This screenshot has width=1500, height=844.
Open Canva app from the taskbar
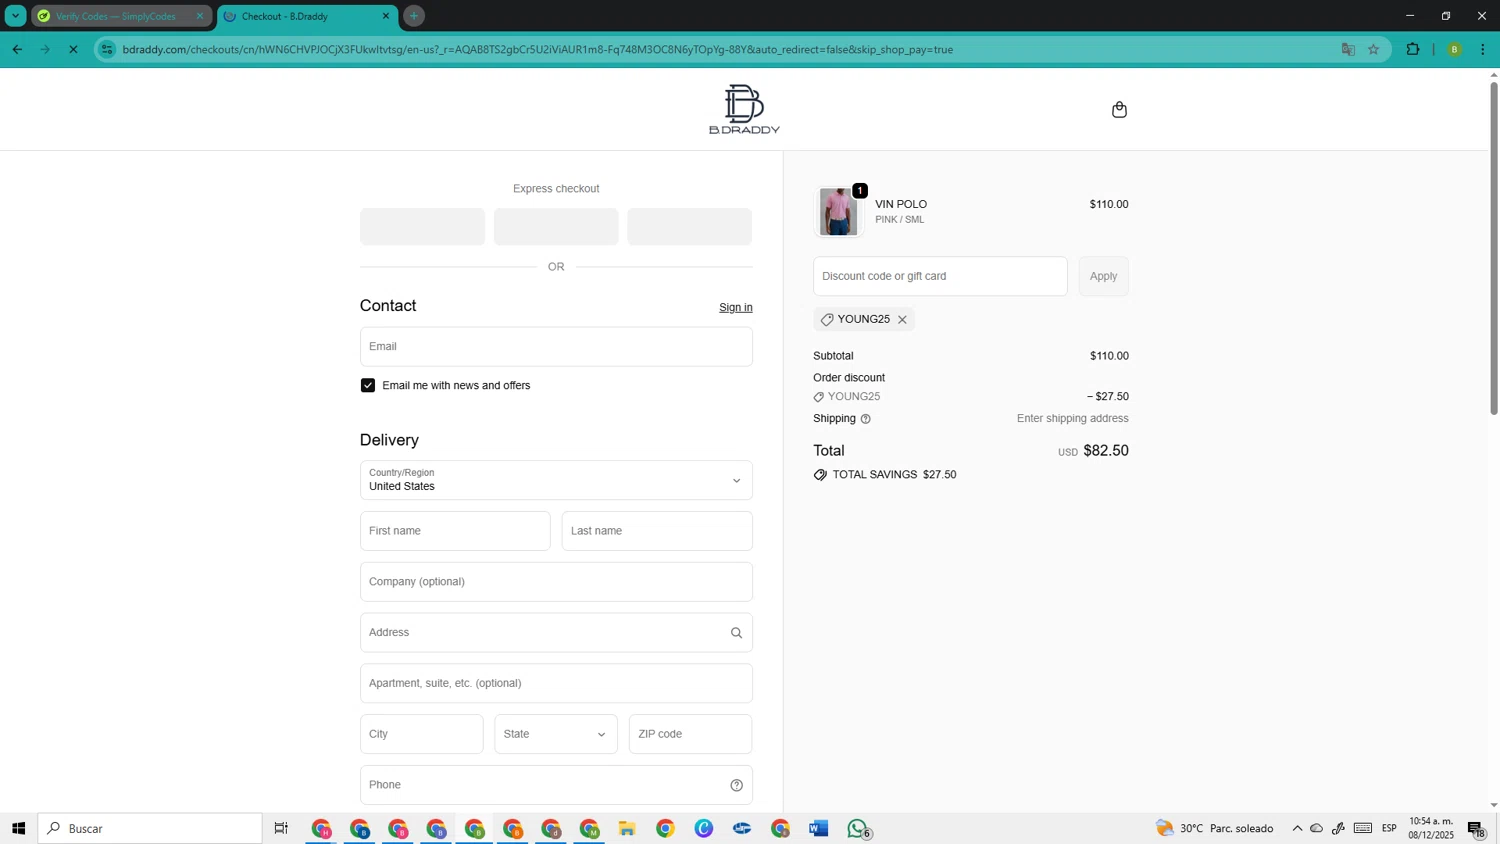click(704, 828)
